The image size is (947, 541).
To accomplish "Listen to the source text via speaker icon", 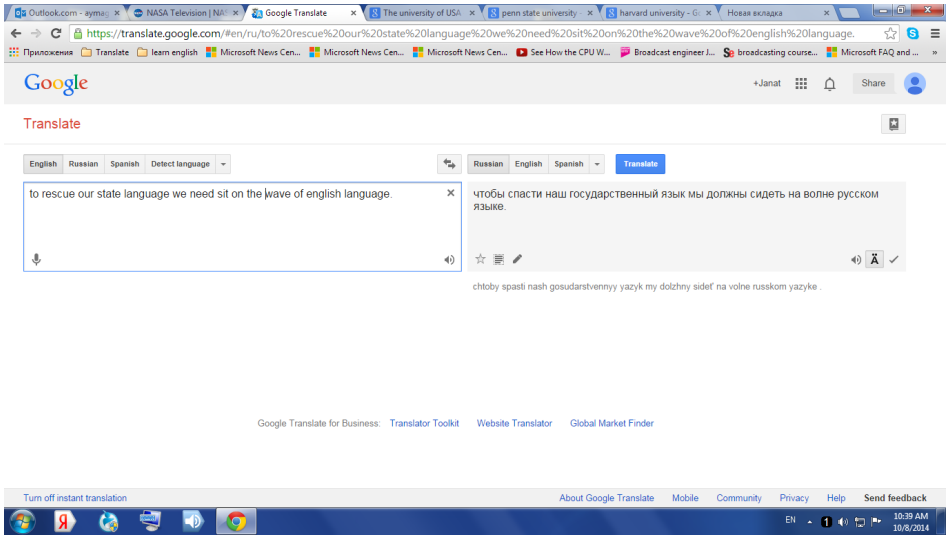I will click(449, 260).
